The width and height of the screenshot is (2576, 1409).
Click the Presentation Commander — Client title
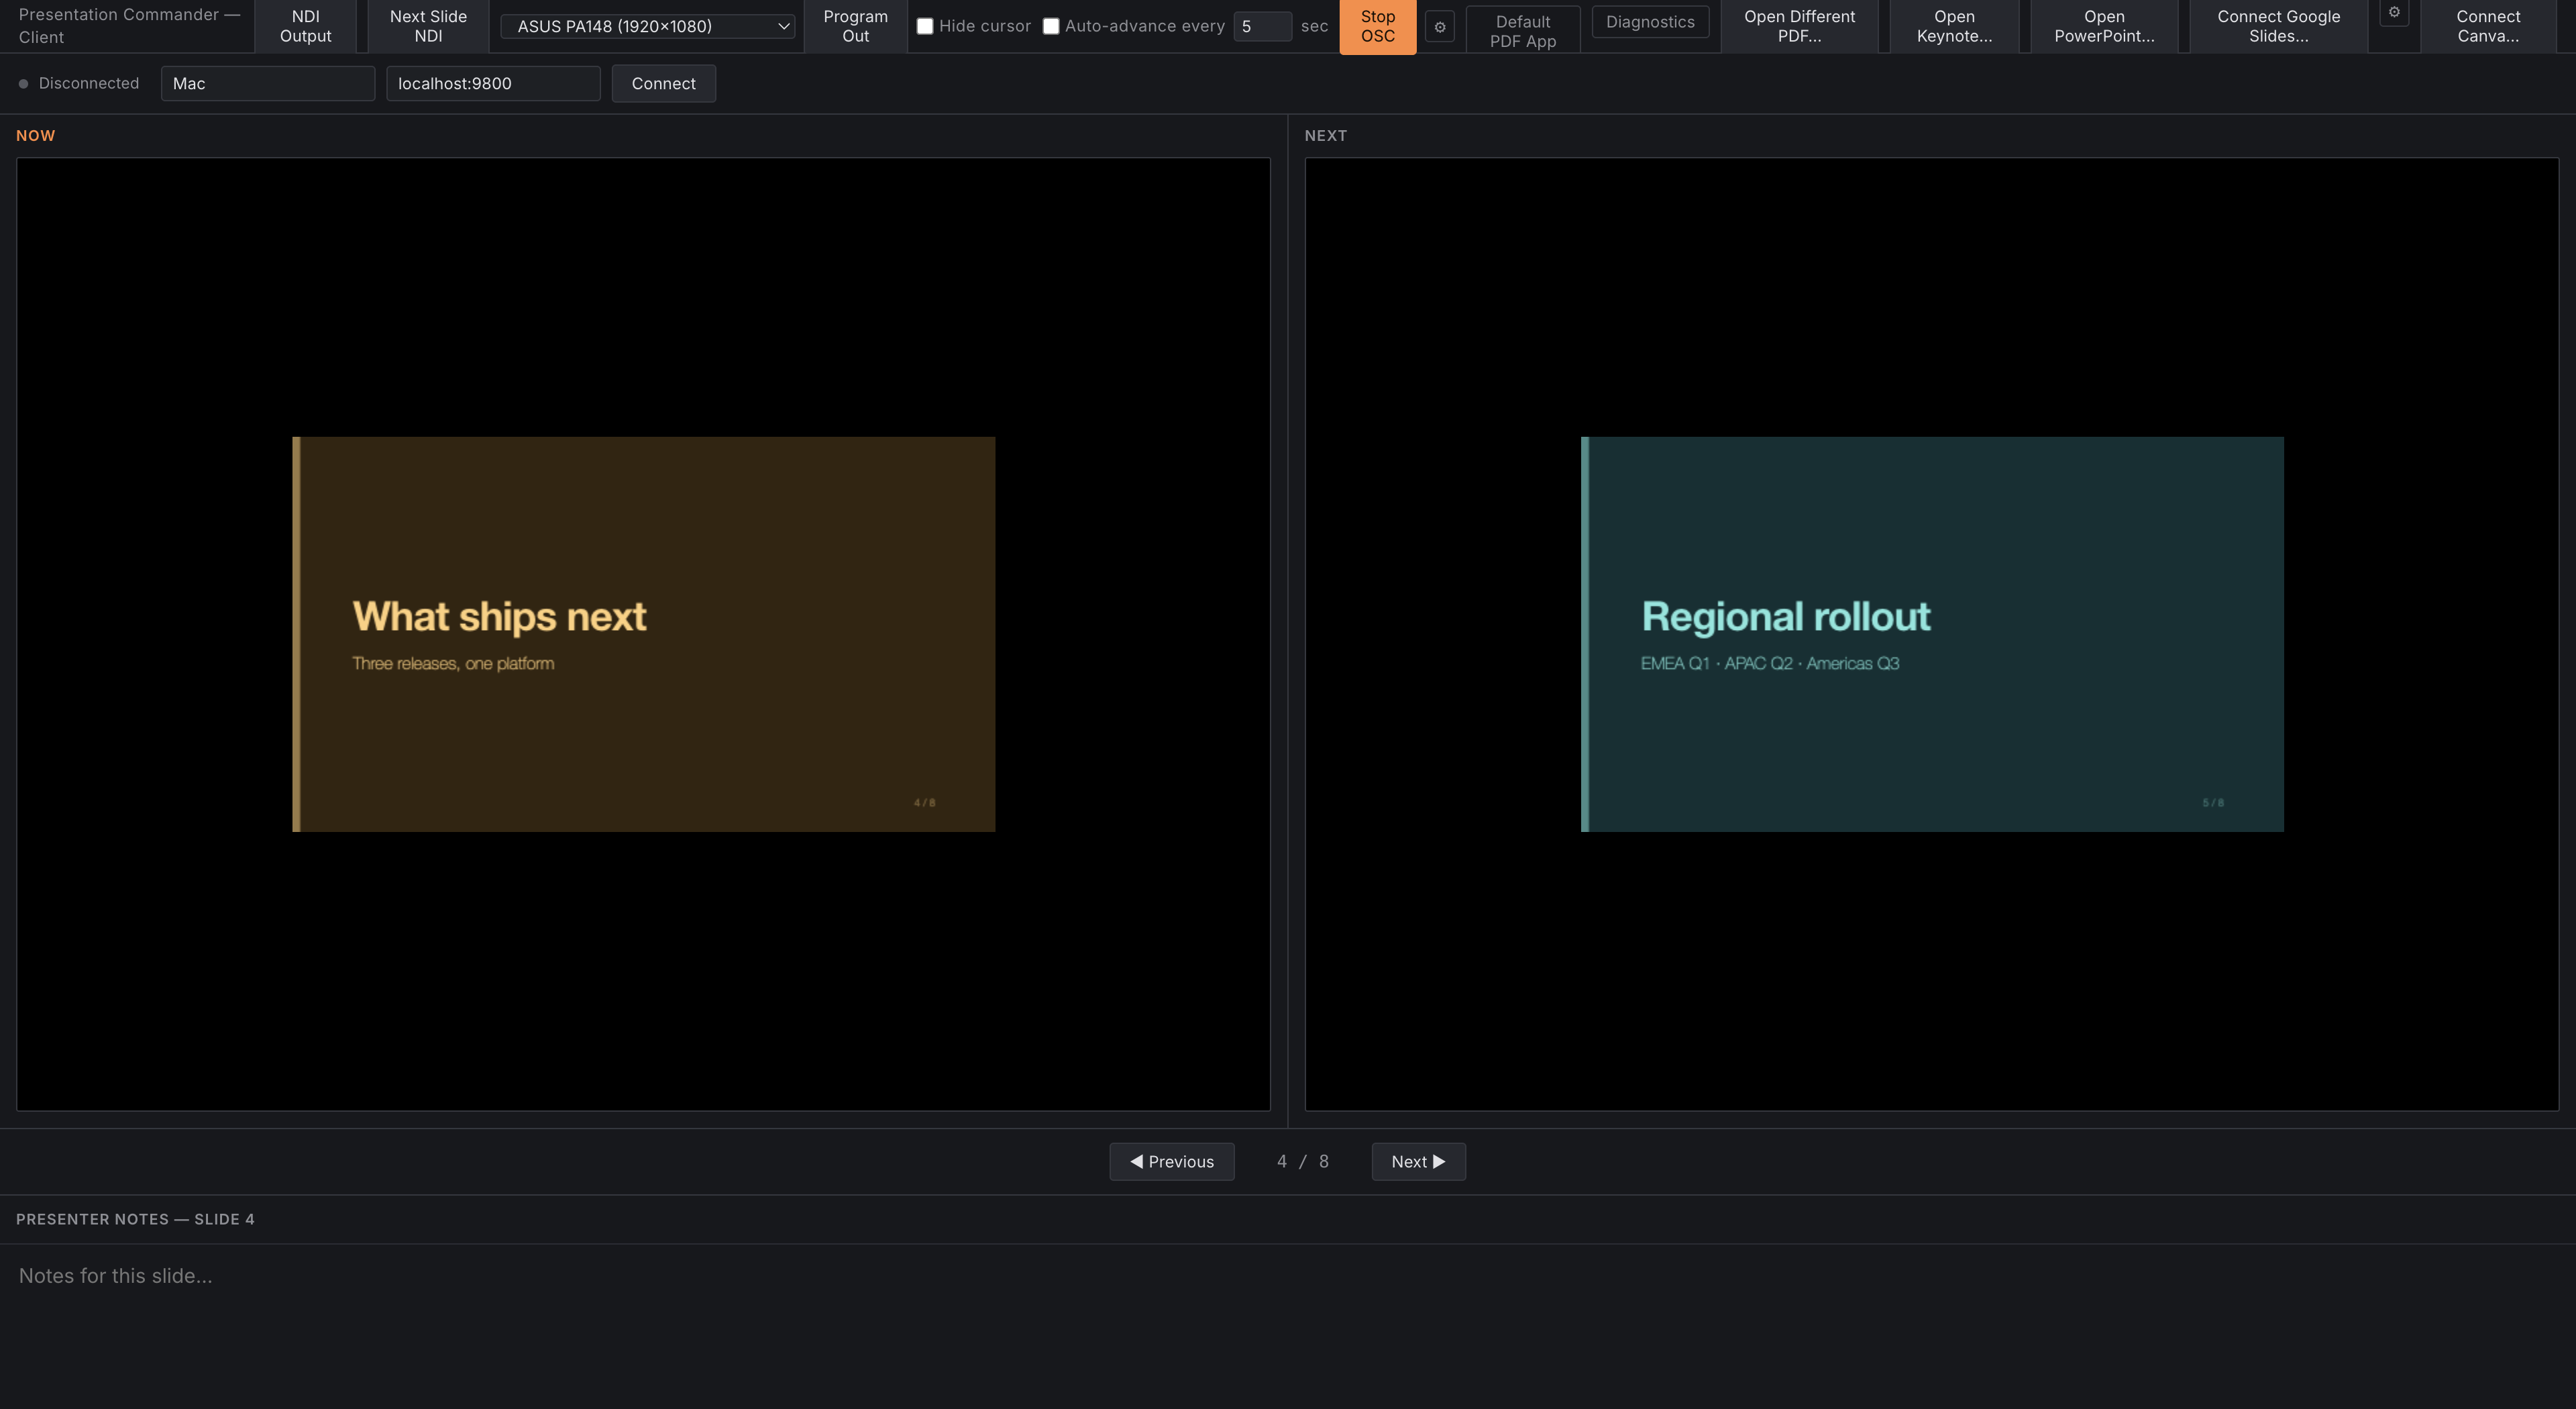[129, 26]
